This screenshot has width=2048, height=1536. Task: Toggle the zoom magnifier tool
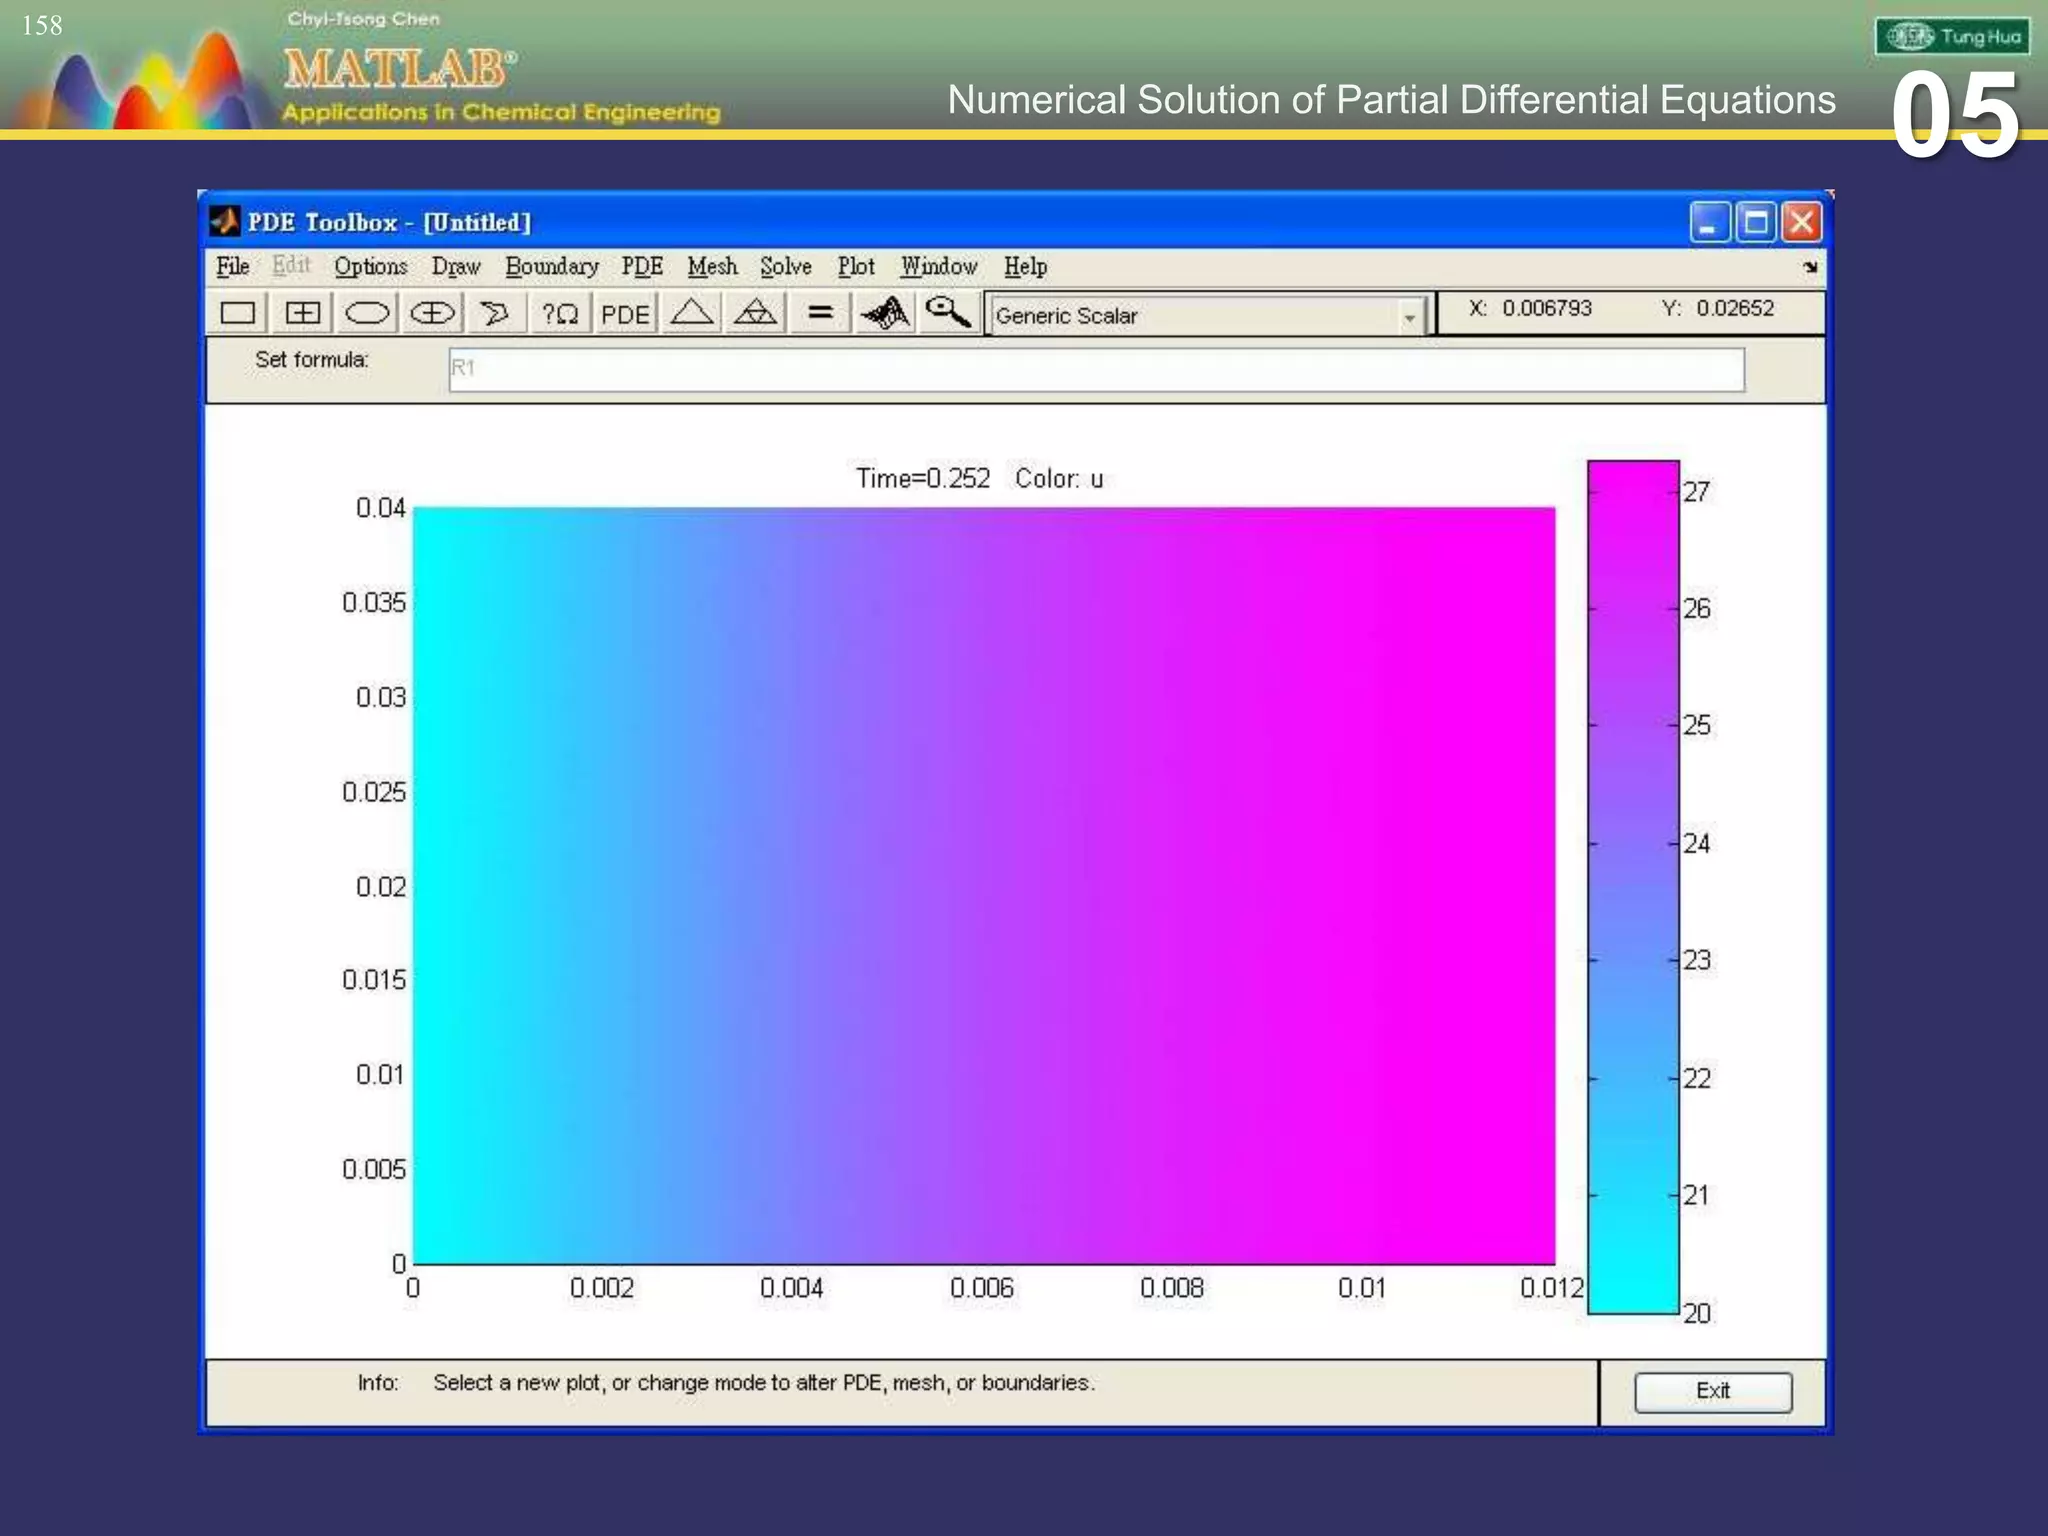947,314
